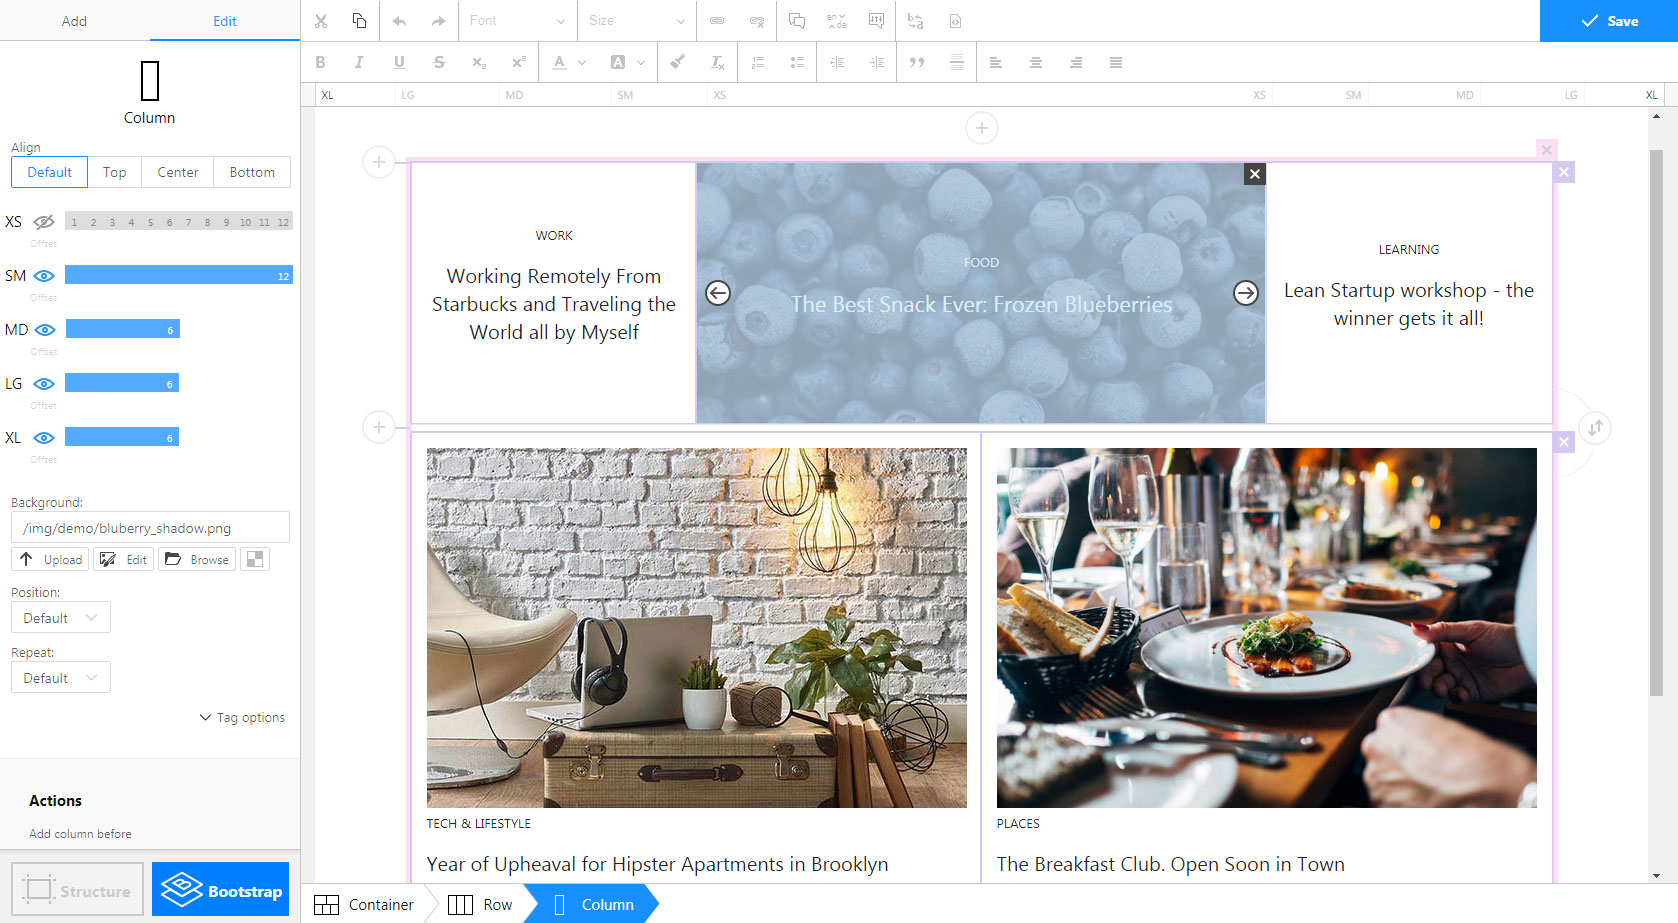Select Bottom alignment option
Viewport: 1678px width, 923px height.
pyautogui.click(x=252, y=172)
